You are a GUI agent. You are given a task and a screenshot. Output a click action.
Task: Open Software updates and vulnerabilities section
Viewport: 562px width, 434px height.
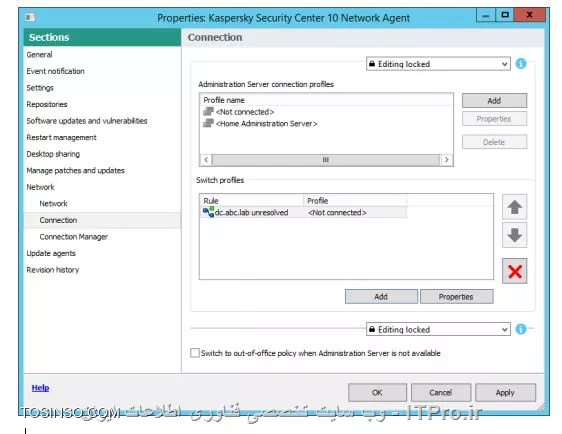(87, 121)
